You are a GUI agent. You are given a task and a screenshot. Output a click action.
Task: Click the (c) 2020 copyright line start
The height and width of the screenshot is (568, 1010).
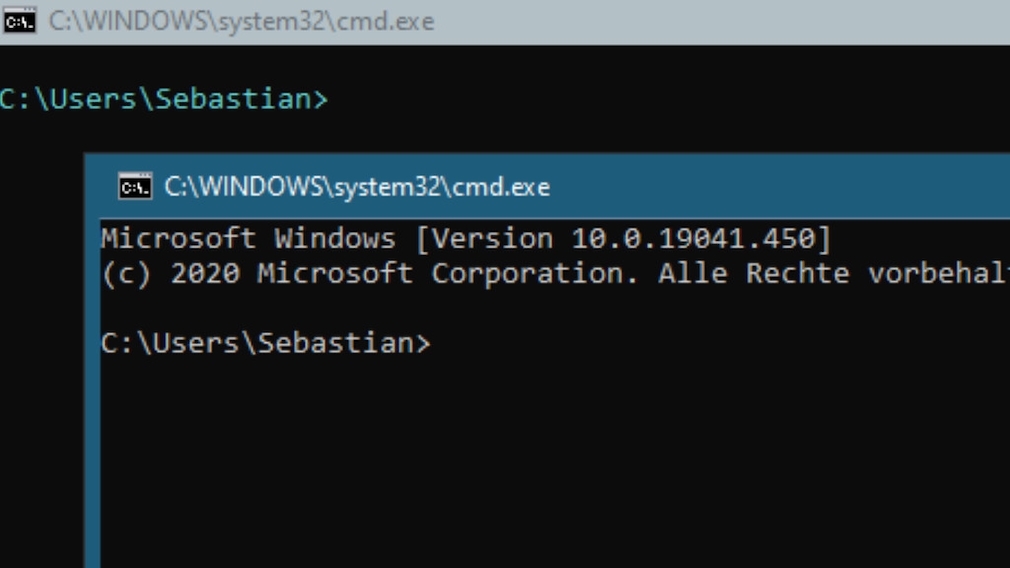[x=170, y=274]
